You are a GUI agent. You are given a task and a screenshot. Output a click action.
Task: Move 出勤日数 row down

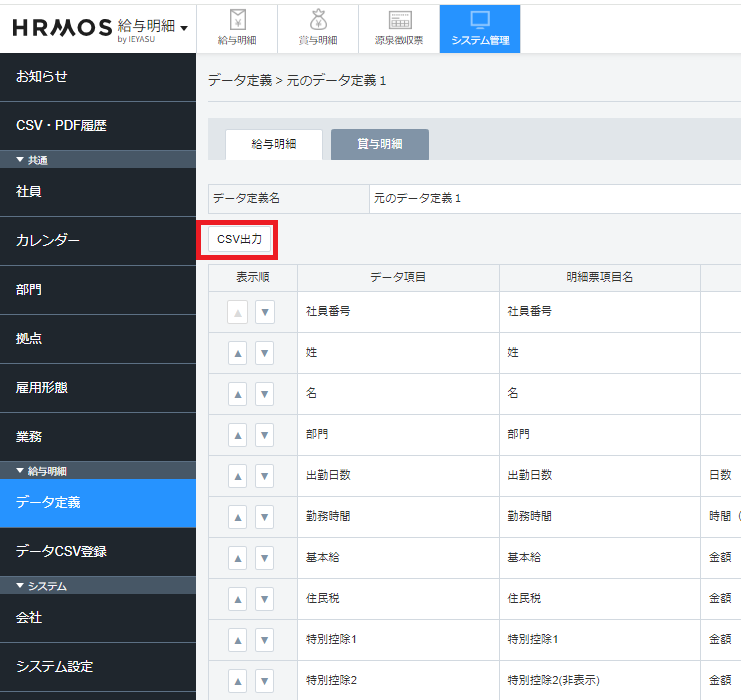pyautogui.click(x=265, y=476)
